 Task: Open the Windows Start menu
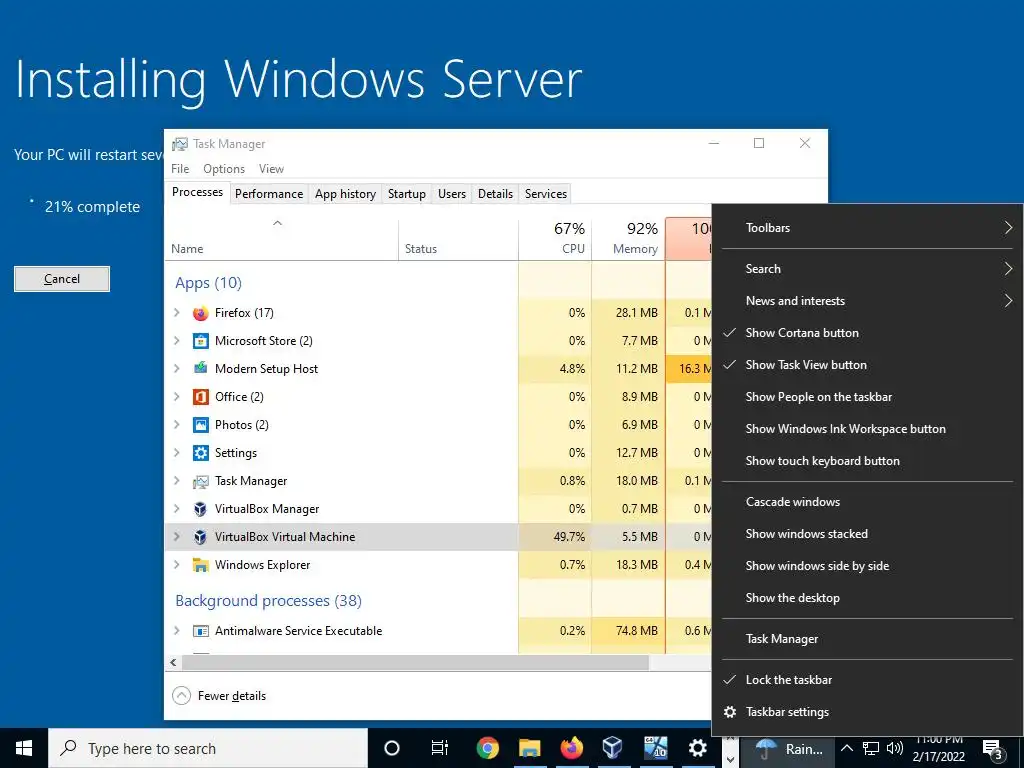[x=24, y=748]
